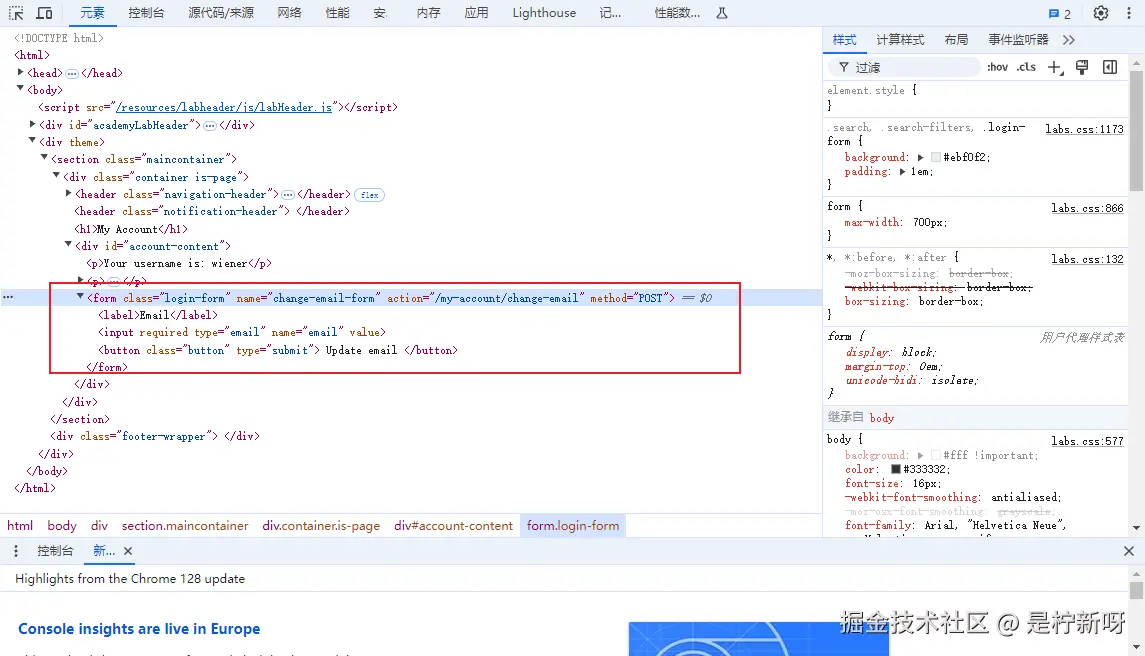Click the rendering emulation paintbrush icon

coord(1082,67)
